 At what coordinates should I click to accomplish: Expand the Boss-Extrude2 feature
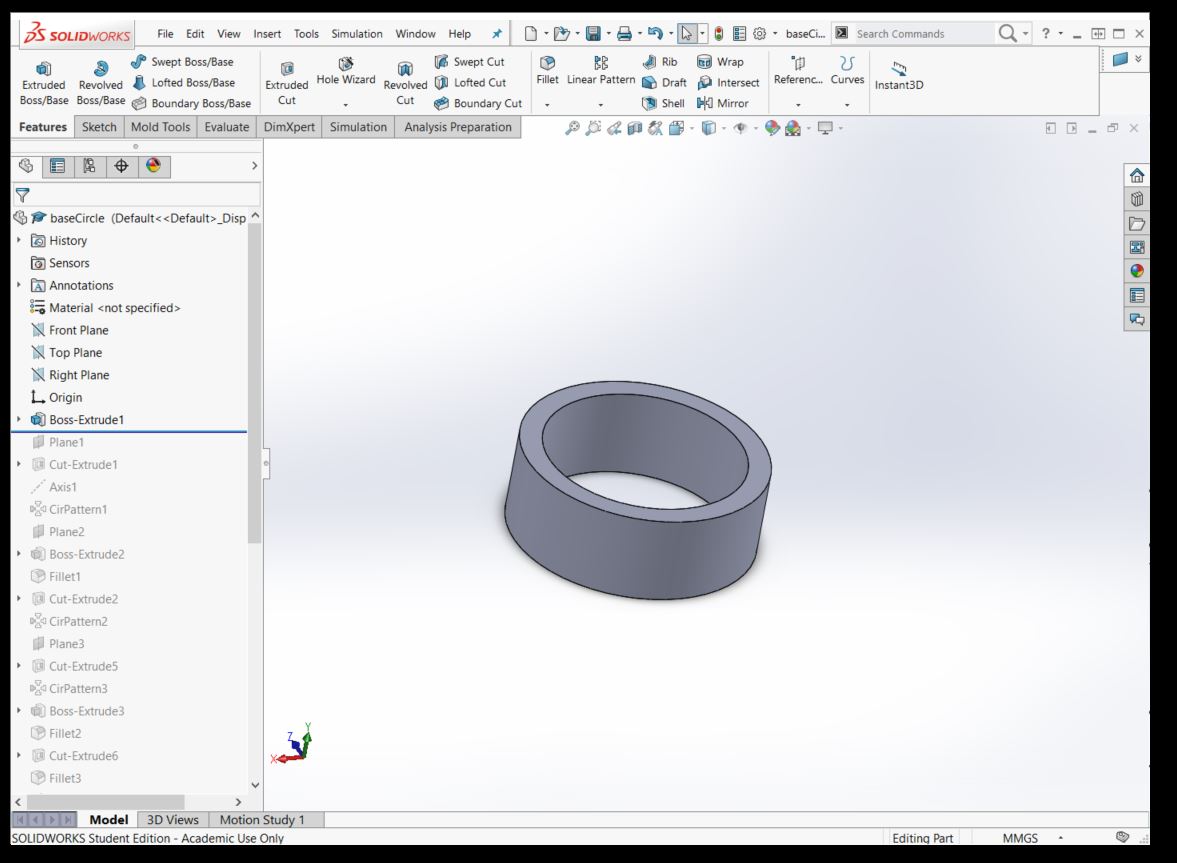[x=19, y=554]
